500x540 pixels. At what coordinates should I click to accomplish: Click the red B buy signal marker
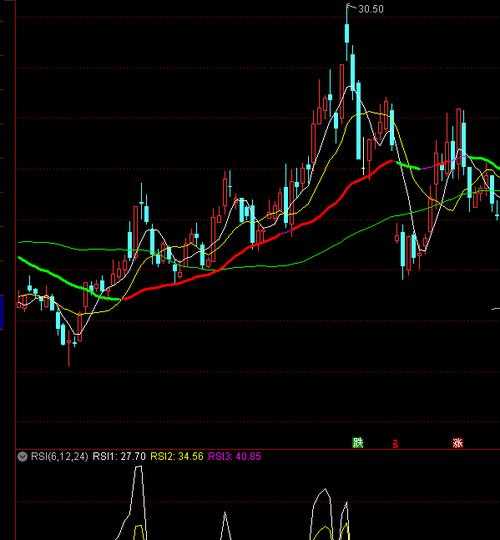click(x=395, y=444)
